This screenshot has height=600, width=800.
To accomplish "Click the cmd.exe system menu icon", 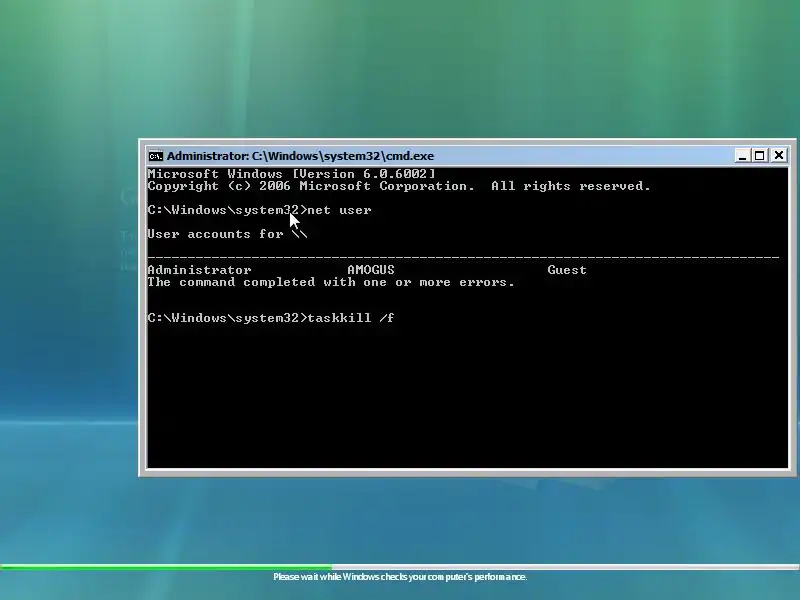I will click(x=155, y=156).
